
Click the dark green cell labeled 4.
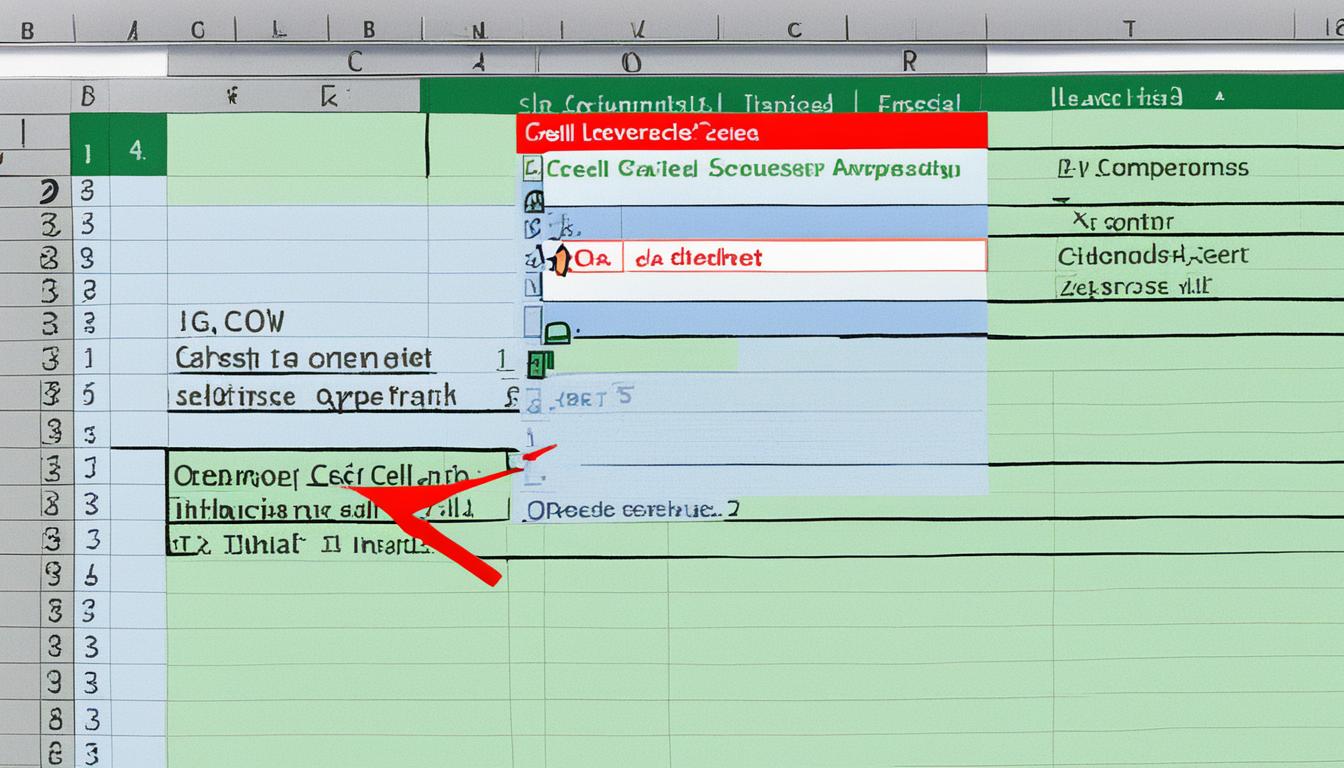(x=138, y=151)
